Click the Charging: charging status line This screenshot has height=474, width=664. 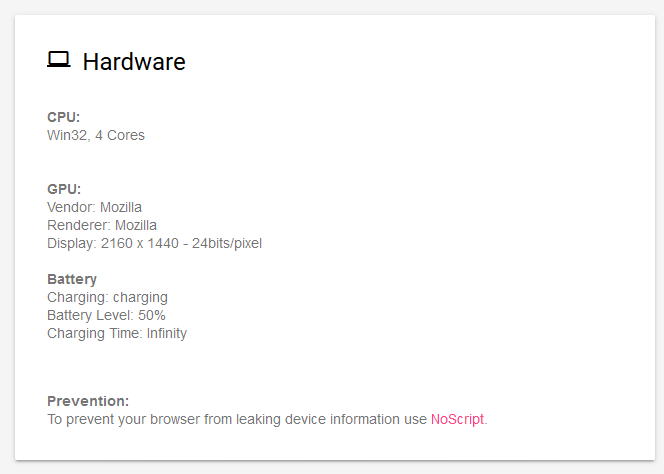coord(107,297)
